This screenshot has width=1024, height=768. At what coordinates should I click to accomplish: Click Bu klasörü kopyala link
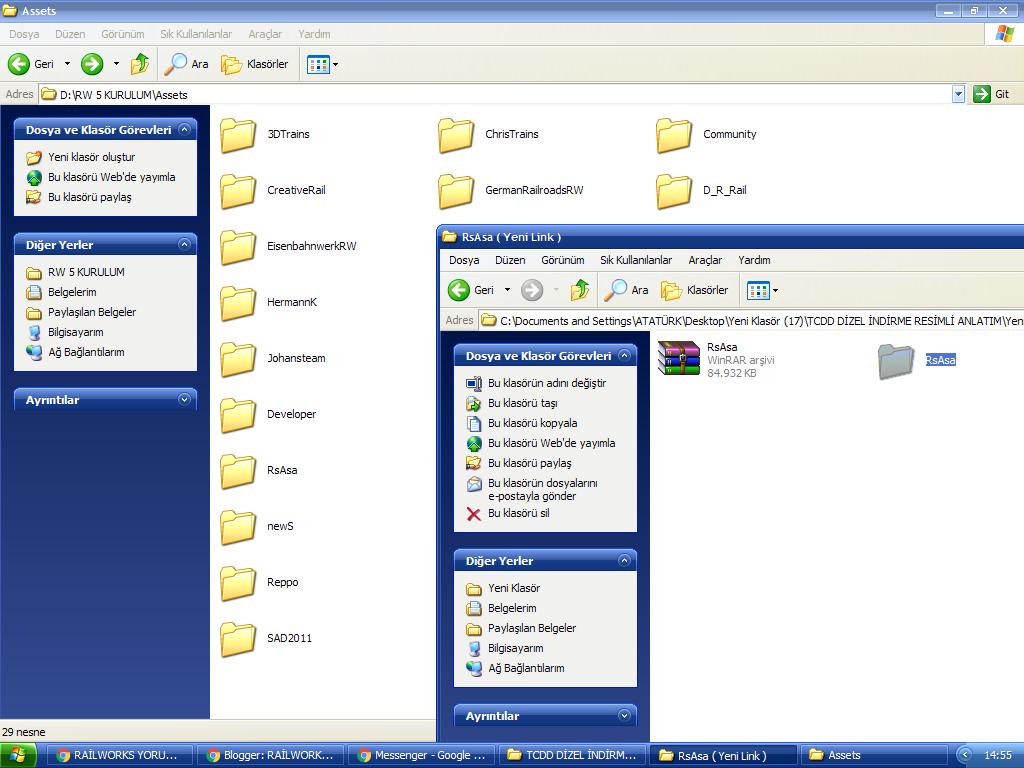pyautogui.click(x=522, y=423)
